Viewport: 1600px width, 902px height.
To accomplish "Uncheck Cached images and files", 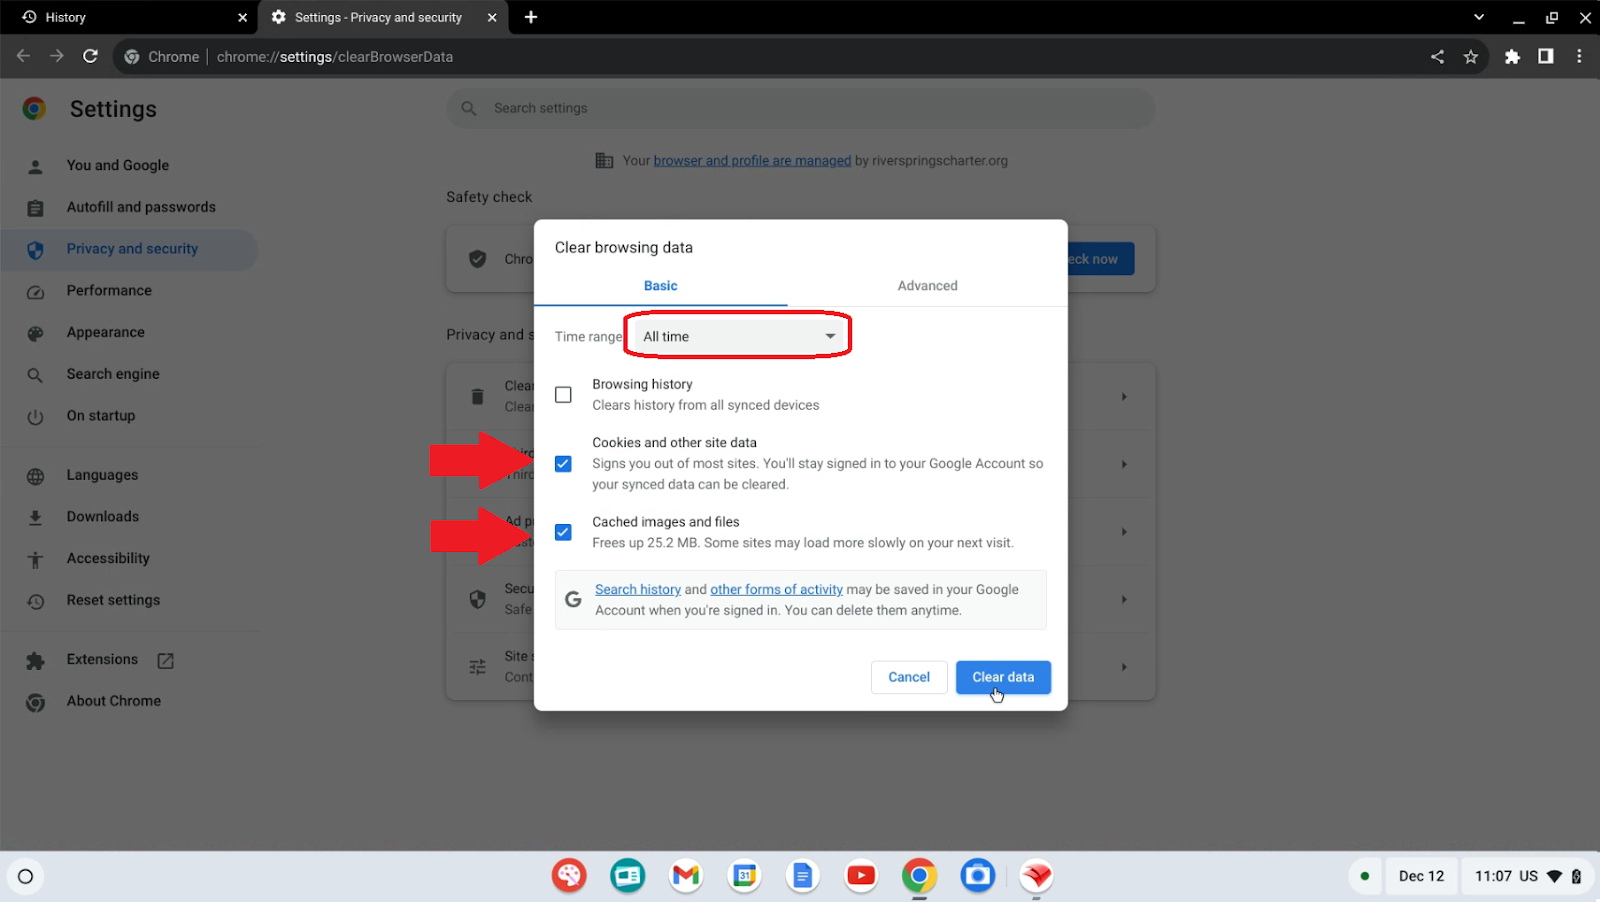I will pos(564,532).
